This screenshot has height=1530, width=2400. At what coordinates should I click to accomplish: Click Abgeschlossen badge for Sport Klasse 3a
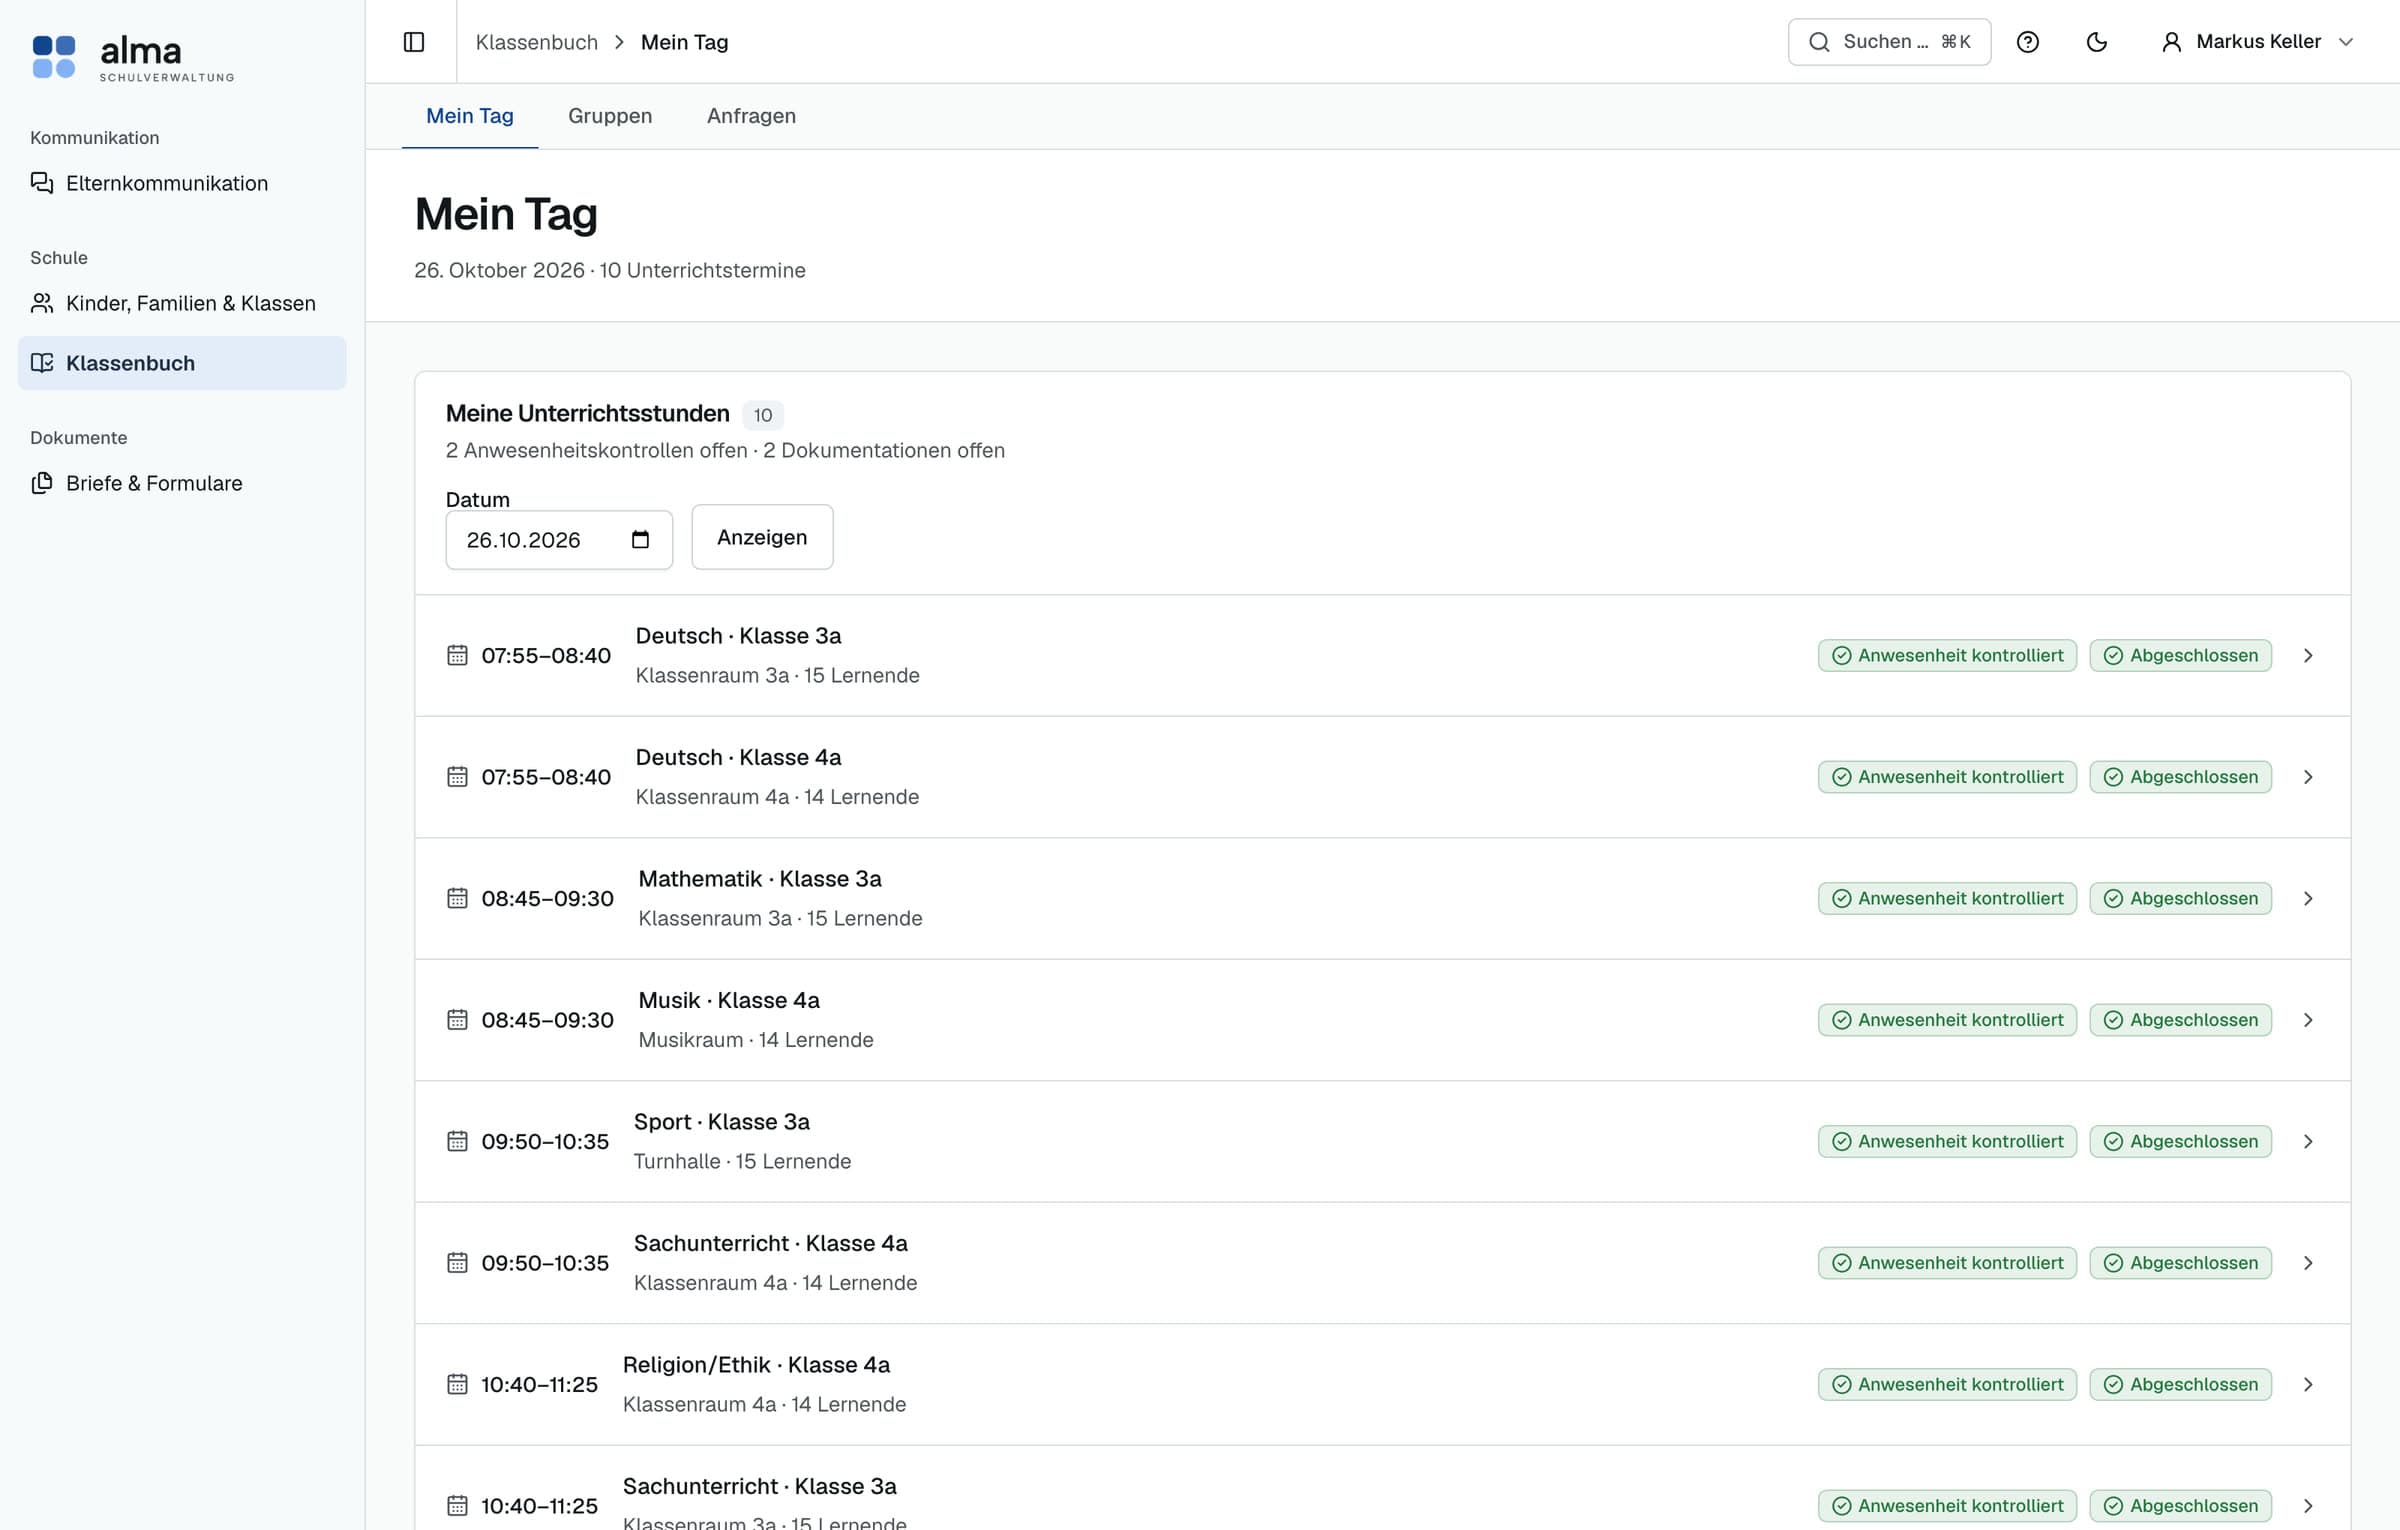coord(2180,1141)
